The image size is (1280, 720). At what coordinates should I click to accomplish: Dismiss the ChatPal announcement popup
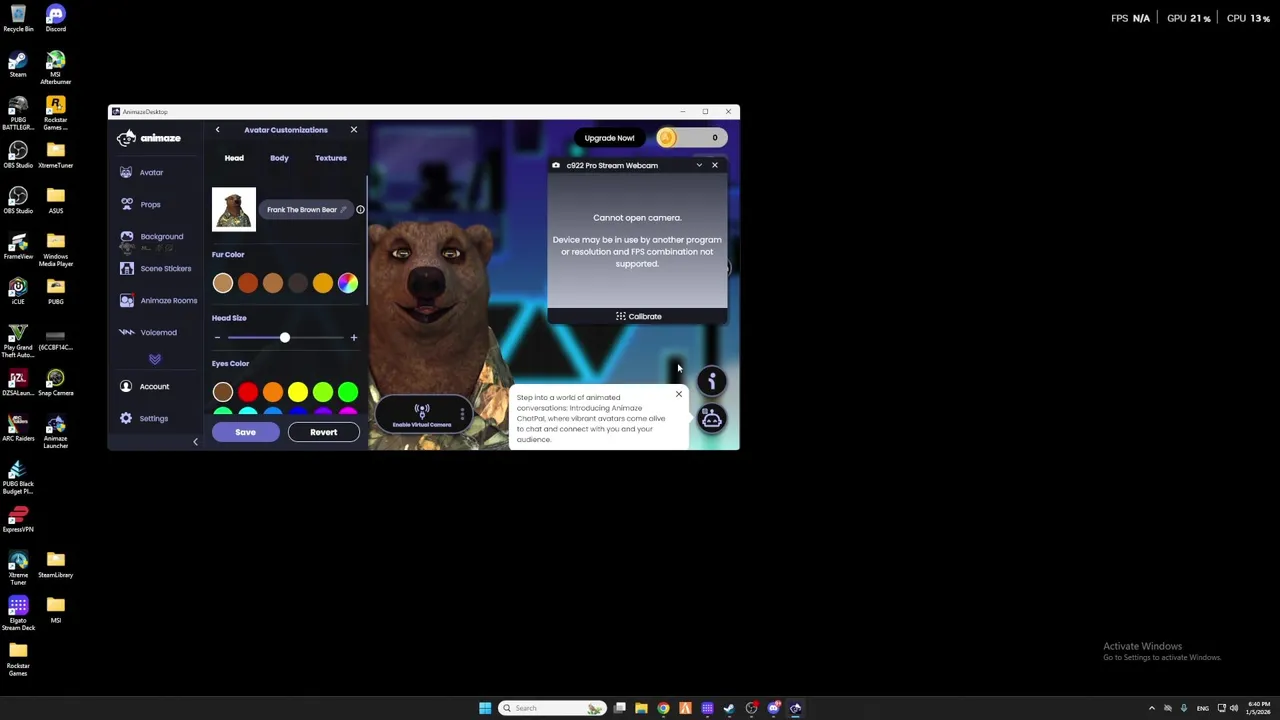678,394
